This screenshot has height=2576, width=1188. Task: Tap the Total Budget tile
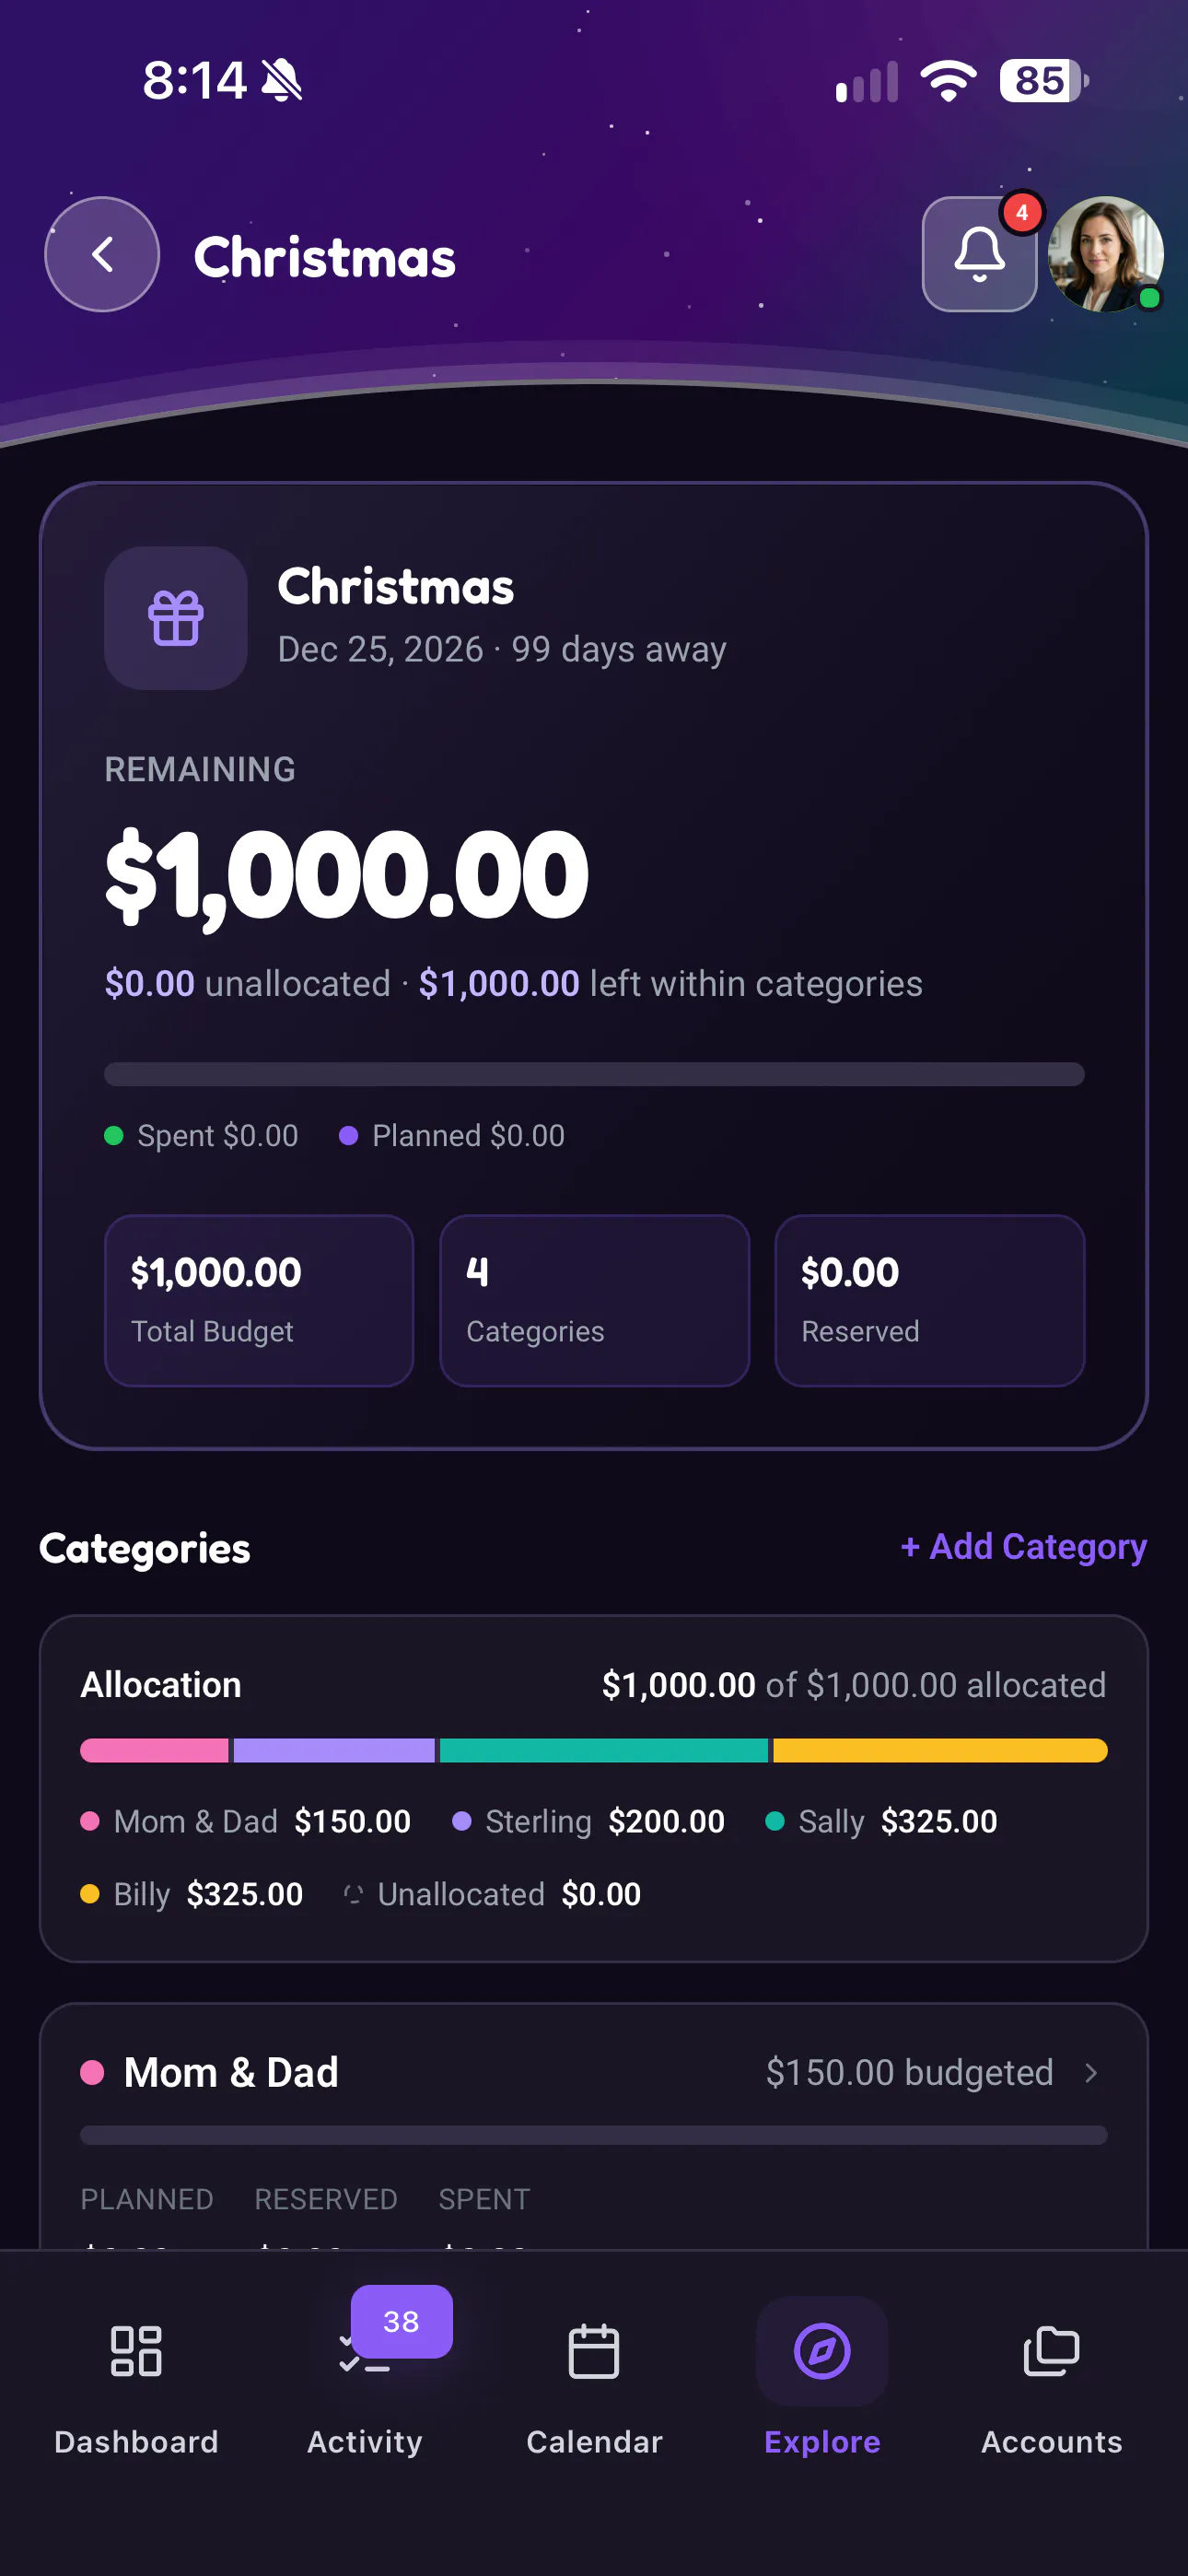pos(259,1300)
